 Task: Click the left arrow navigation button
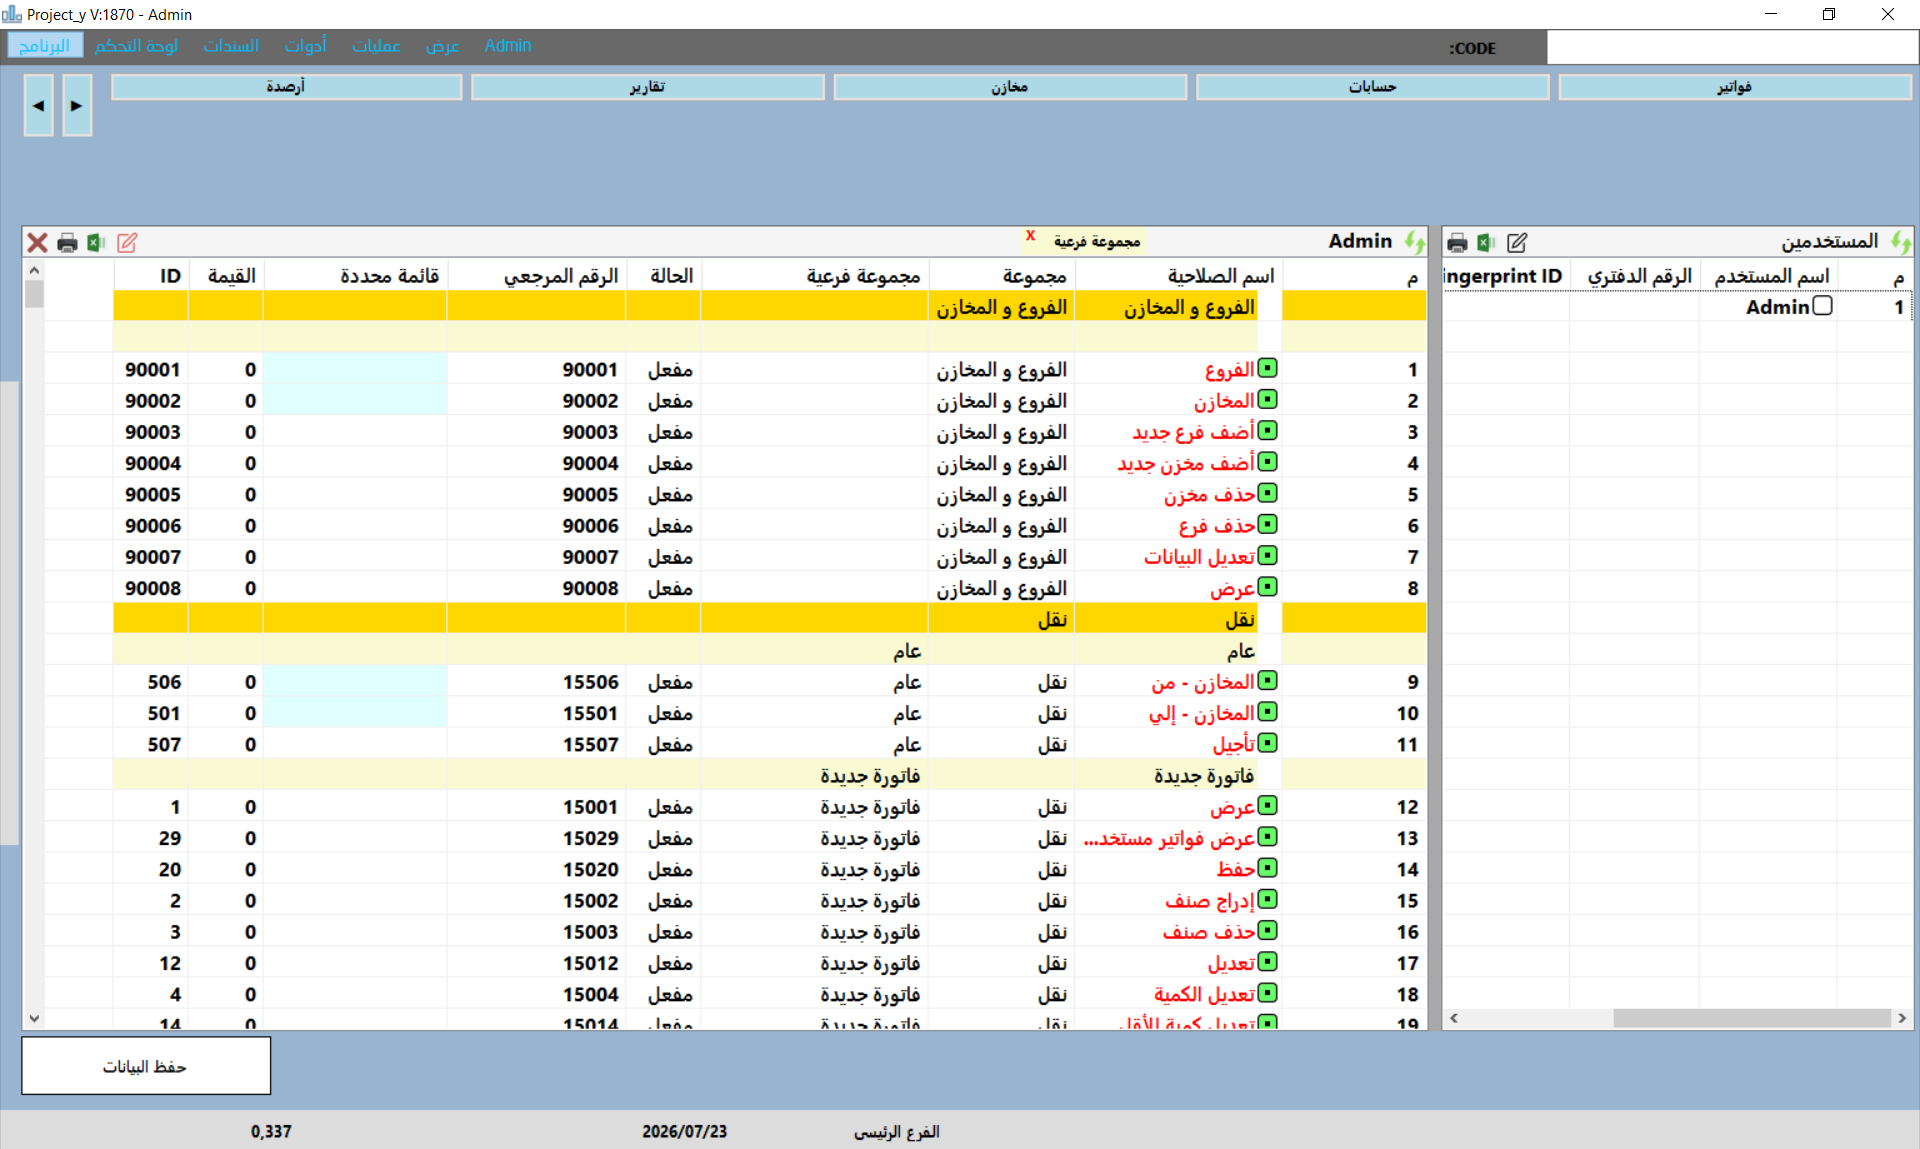38,105
